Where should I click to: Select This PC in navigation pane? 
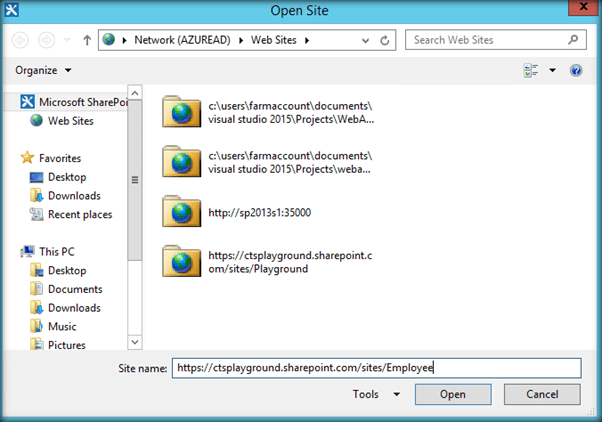tap(48, 252)
